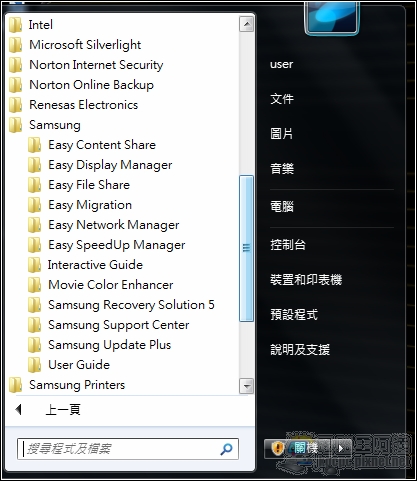Viewport: 417px width, 481px height.
Task: Focus the 搜尋程式及檔案 search field
Action: (128, 449)
